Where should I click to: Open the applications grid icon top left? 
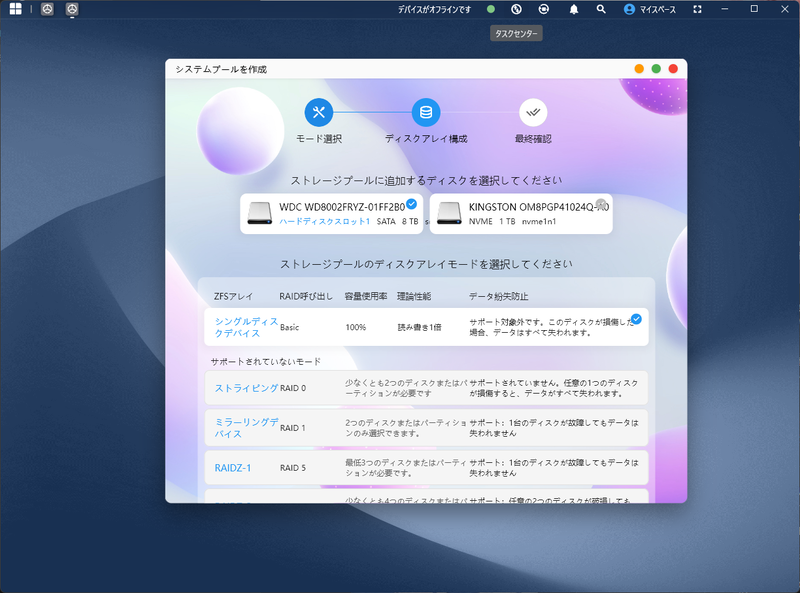16,9
